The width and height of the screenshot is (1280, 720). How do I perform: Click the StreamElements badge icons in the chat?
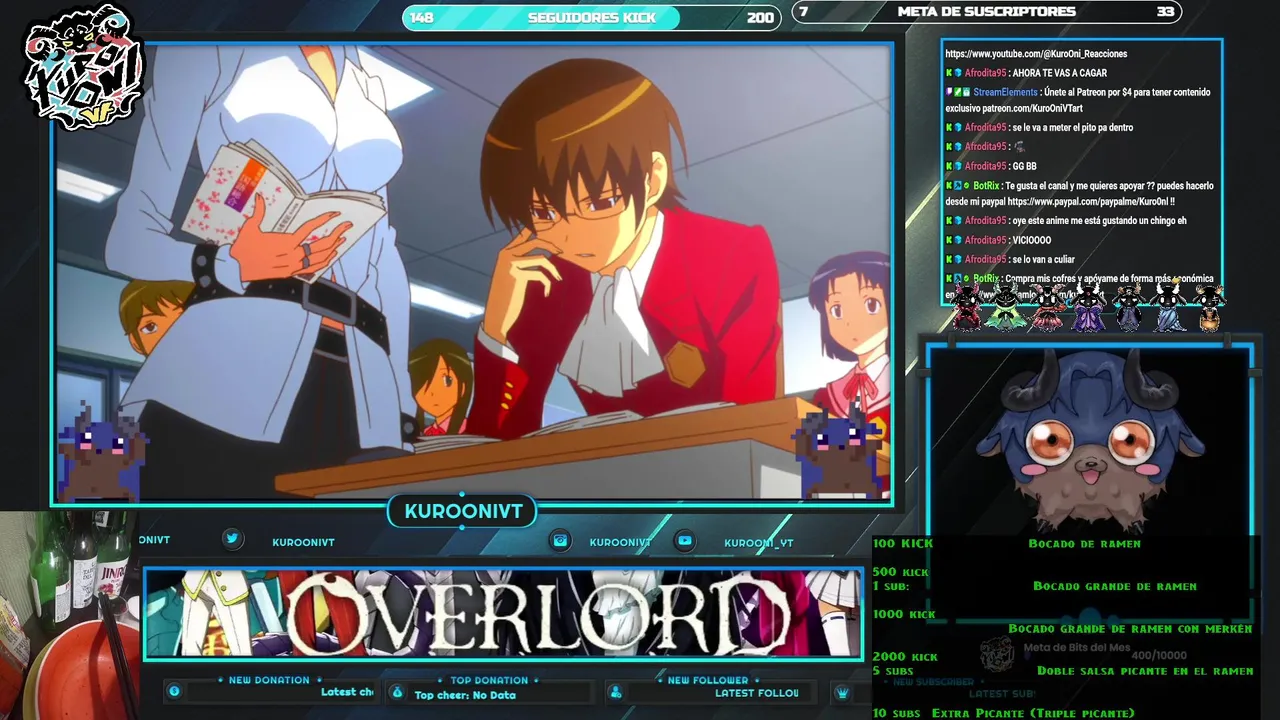pos(957,92)
